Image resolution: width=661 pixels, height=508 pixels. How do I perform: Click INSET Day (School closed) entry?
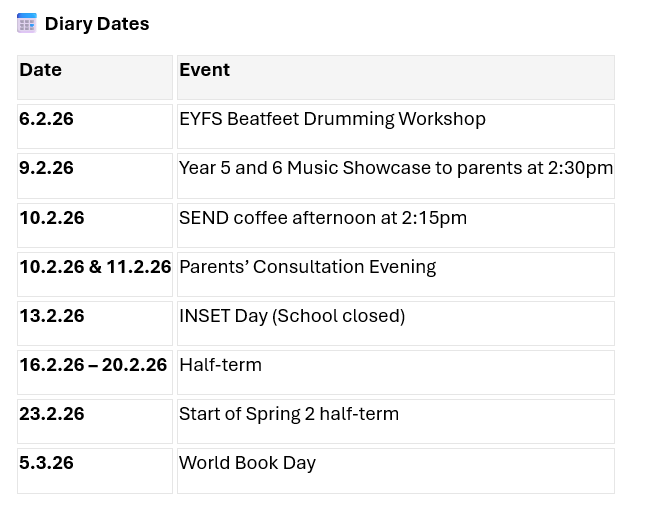(x=291, y=316)
